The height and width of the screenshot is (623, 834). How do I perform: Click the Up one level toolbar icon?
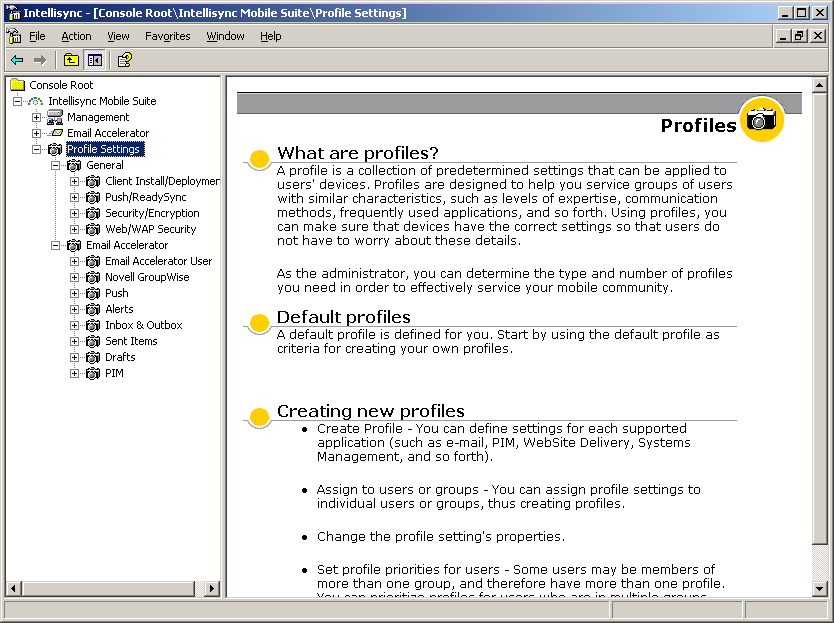click(x=71, y=60)
